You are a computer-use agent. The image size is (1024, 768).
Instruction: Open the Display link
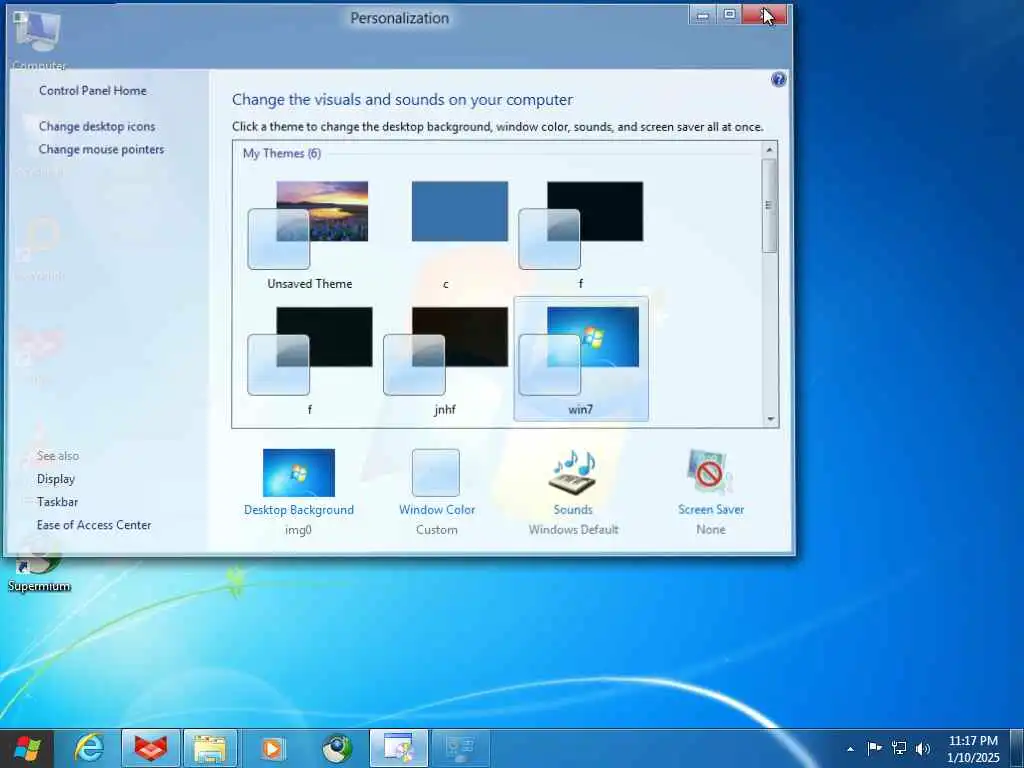pyautogui.click(x=56, y=479)
